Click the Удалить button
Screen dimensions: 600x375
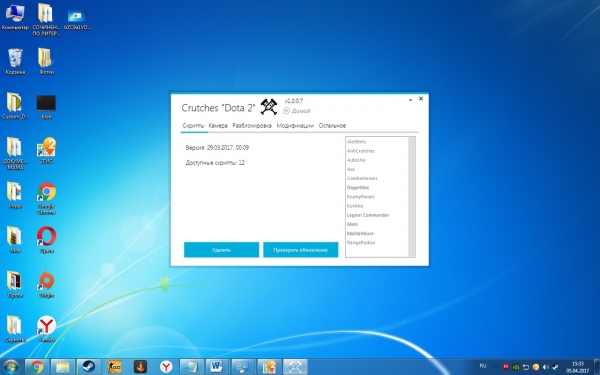[221, 250]
